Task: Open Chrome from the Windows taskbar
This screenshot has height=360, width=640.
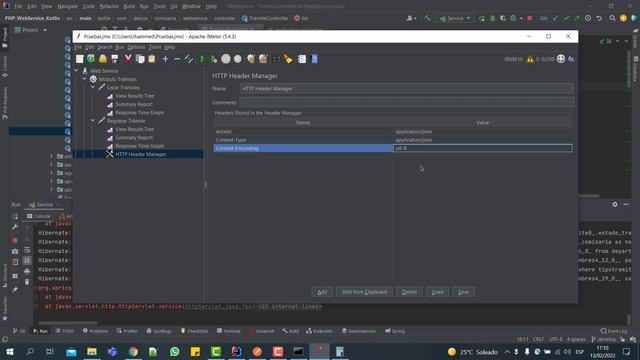Action: (133, 351)
